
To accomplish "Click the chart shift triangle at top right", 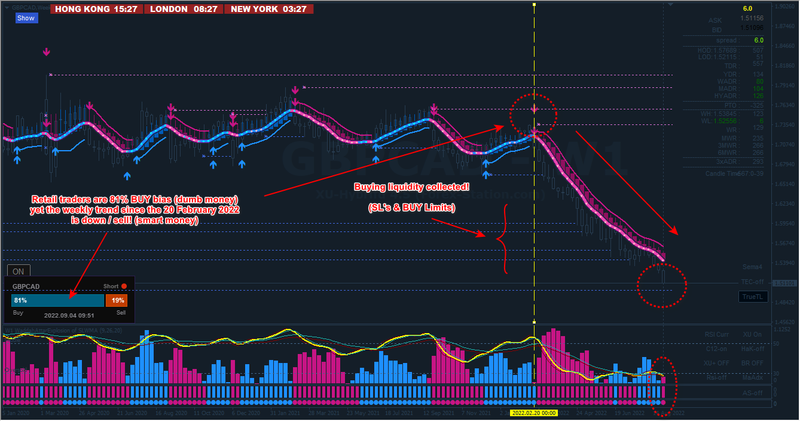I will coord(670,4).
